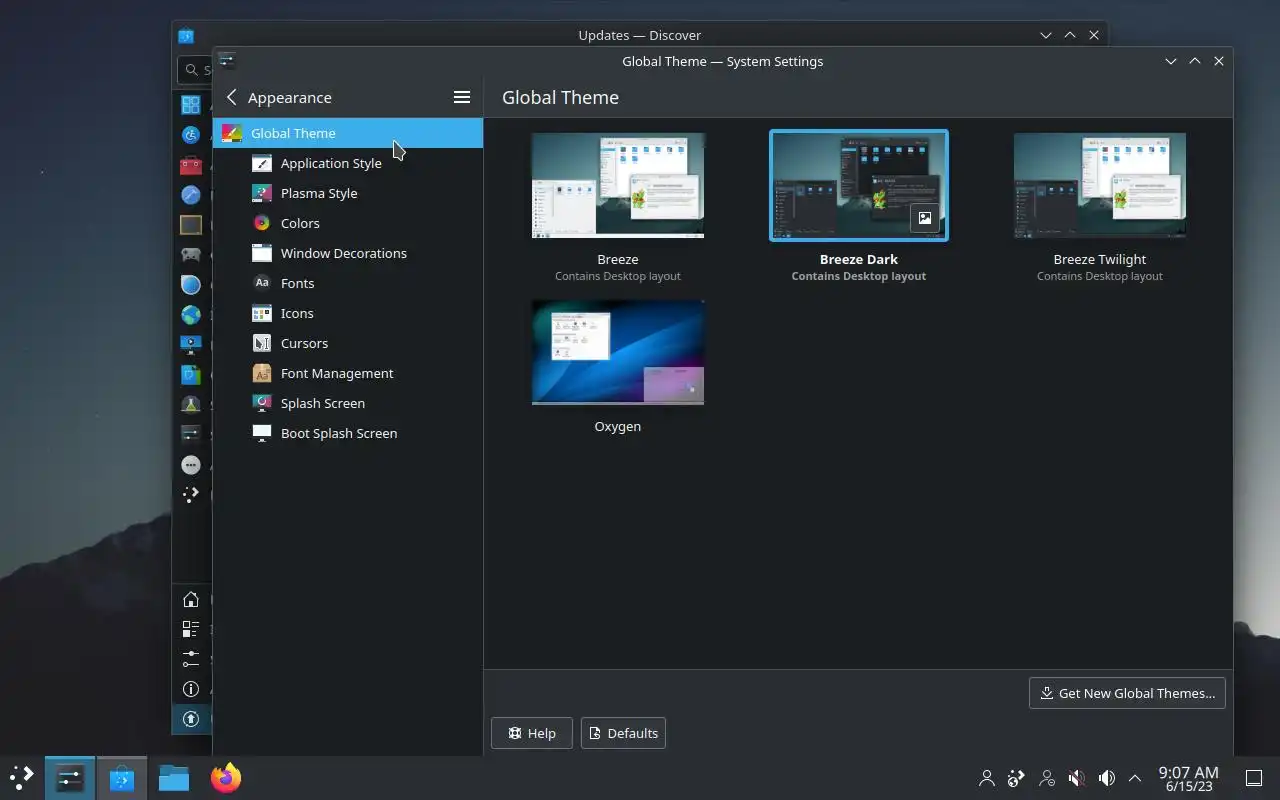Reset with the Defaults button
The image size is (1280, 800).
623,733
